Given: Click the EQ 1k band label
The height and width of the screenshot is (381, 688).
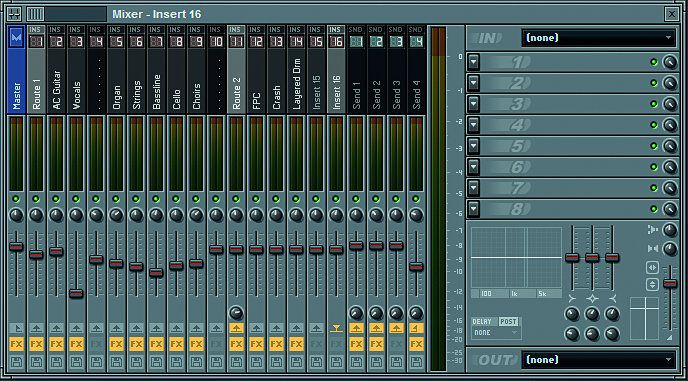Looking at the screenshot, I should (513, 294).
